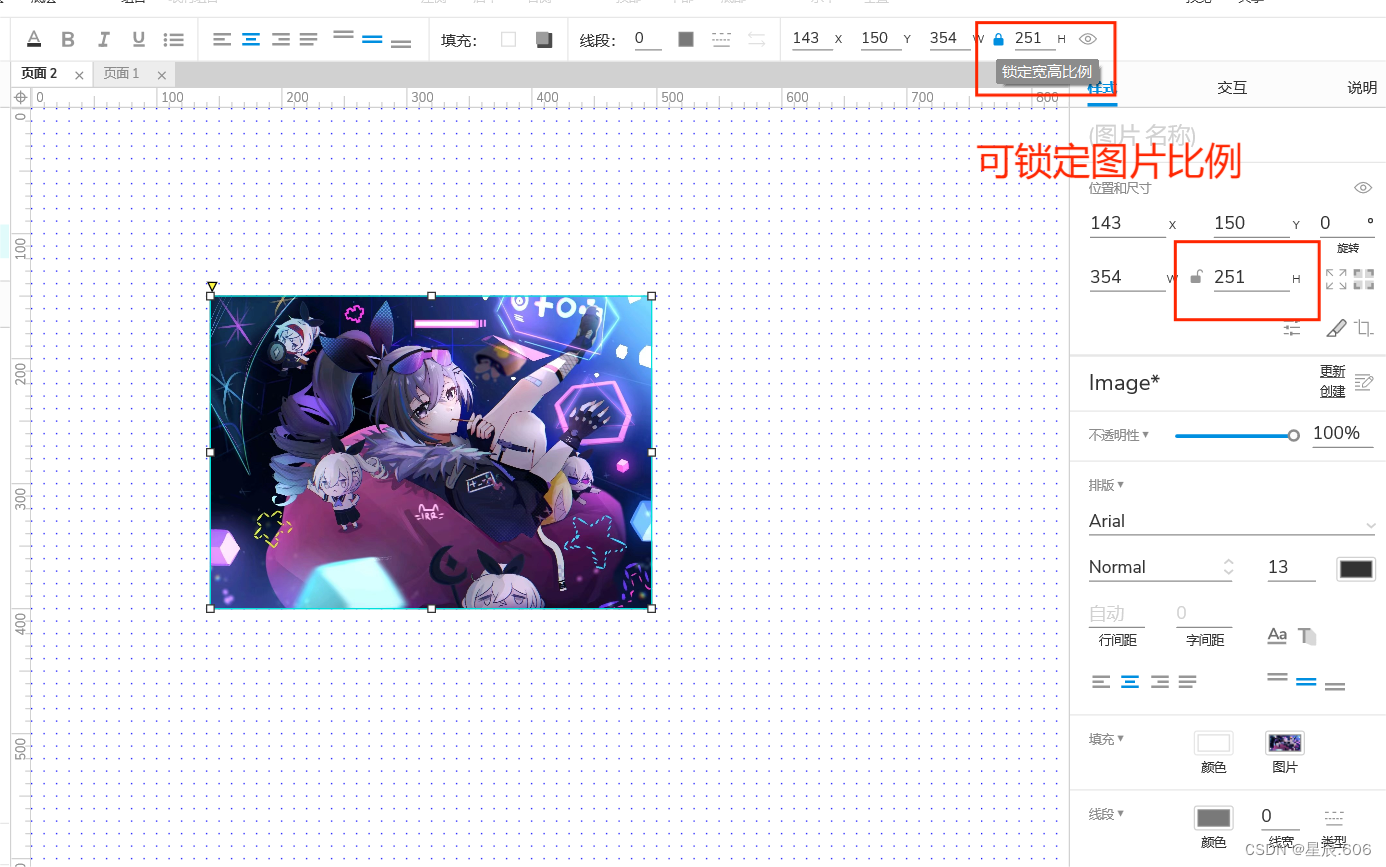Set vertical align bottom in toolbar

click(401, 43)
